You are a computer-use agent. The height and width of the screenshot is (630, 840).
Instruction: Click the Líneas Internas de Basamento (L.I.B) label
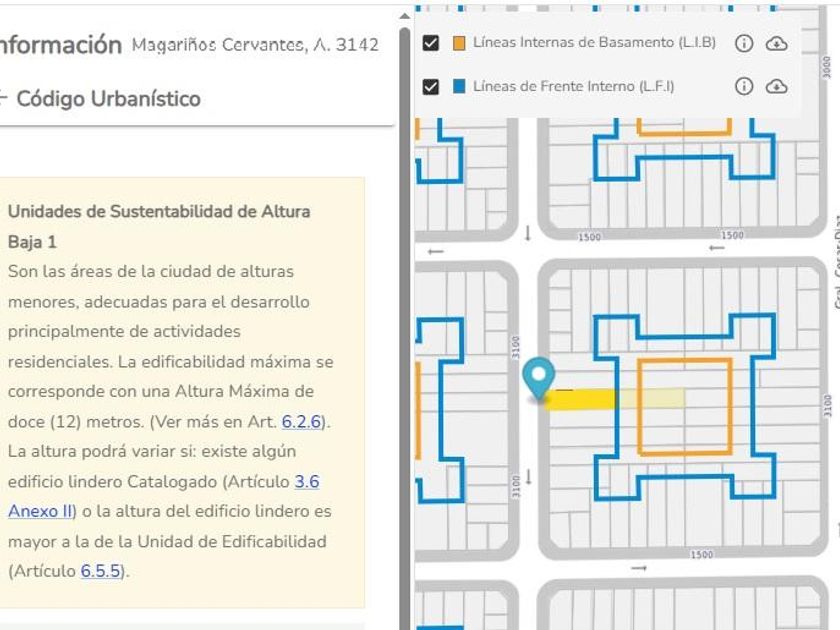tap(594, 43)
